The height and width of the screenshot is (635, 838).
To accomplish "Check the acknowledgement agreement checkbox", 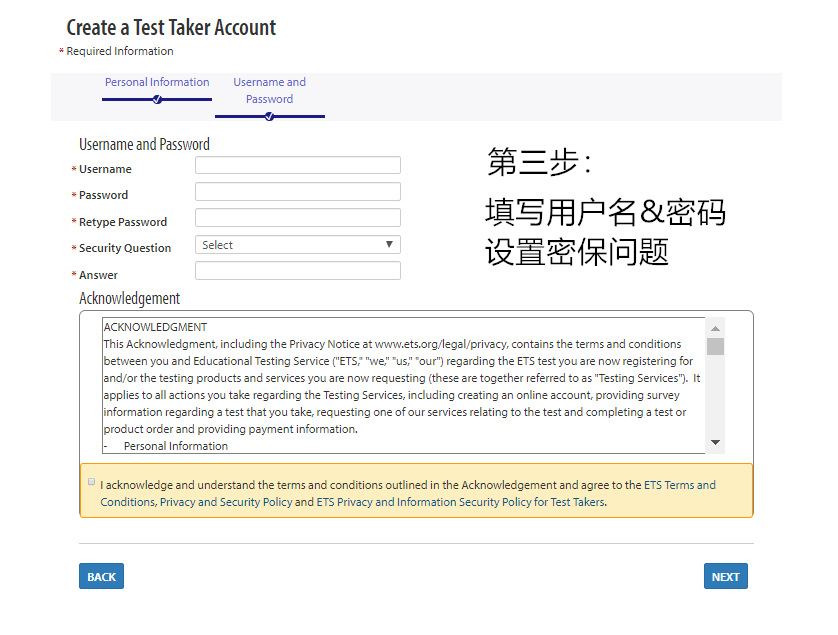I will [91, 482].
